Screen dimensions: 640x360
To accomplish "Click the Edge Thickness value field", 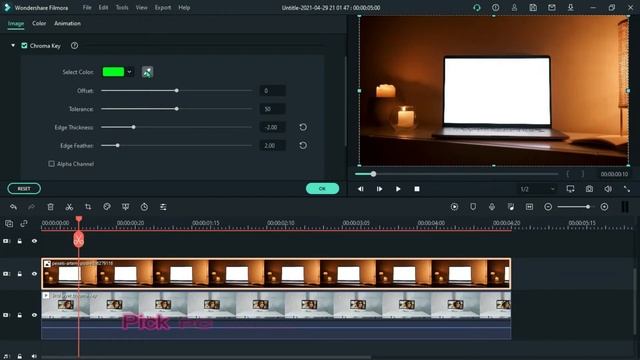I will [x=272, y=127].
